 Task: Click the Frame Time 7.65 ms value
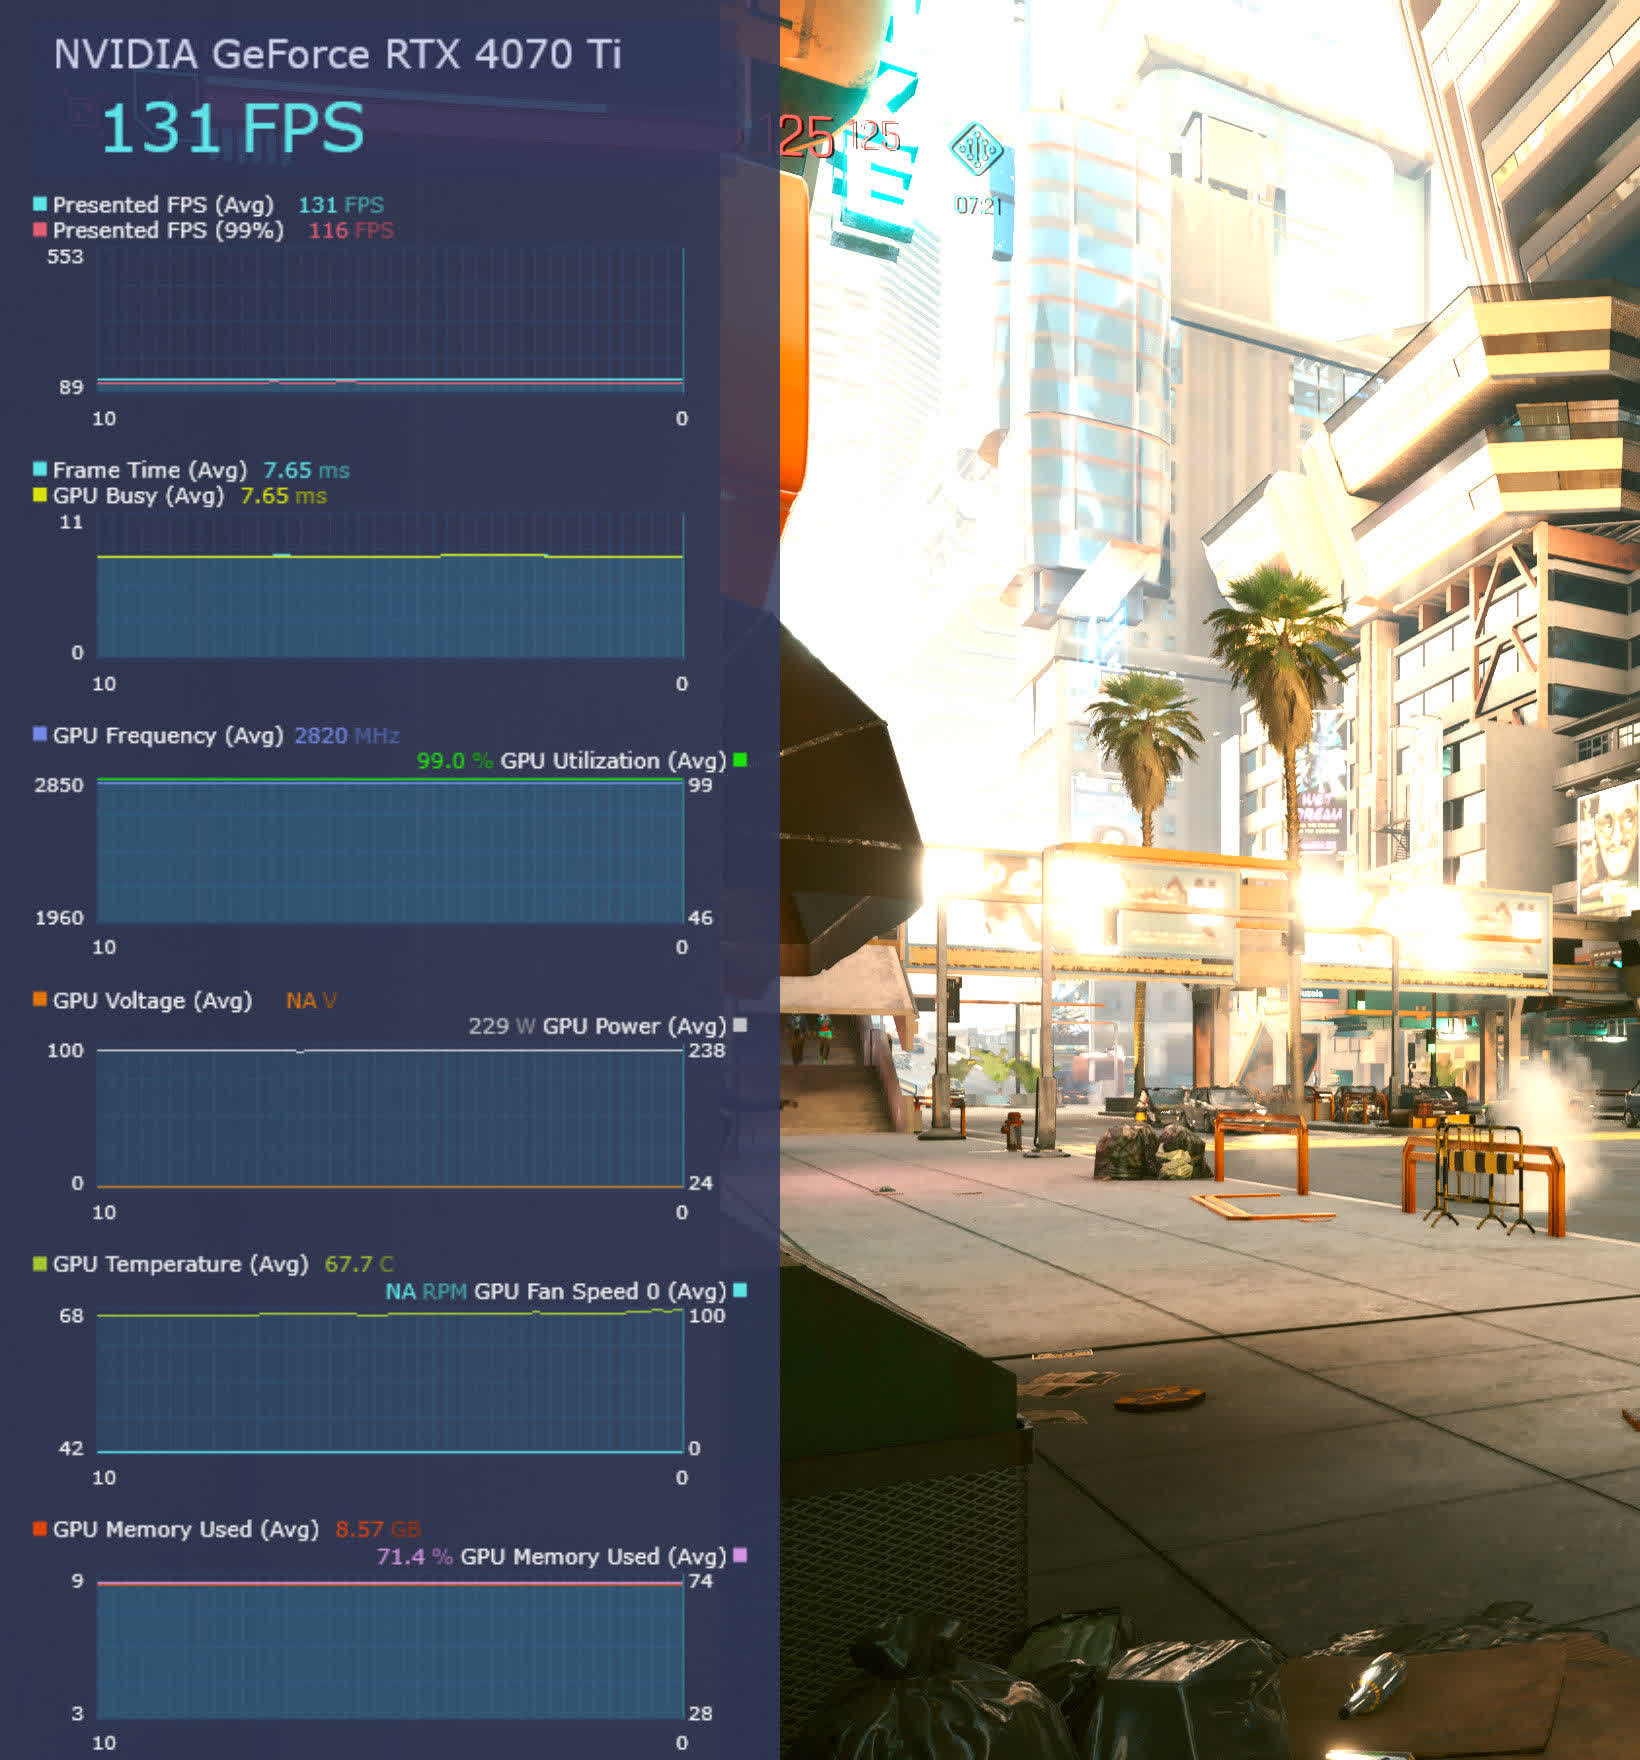pos(306,470)
